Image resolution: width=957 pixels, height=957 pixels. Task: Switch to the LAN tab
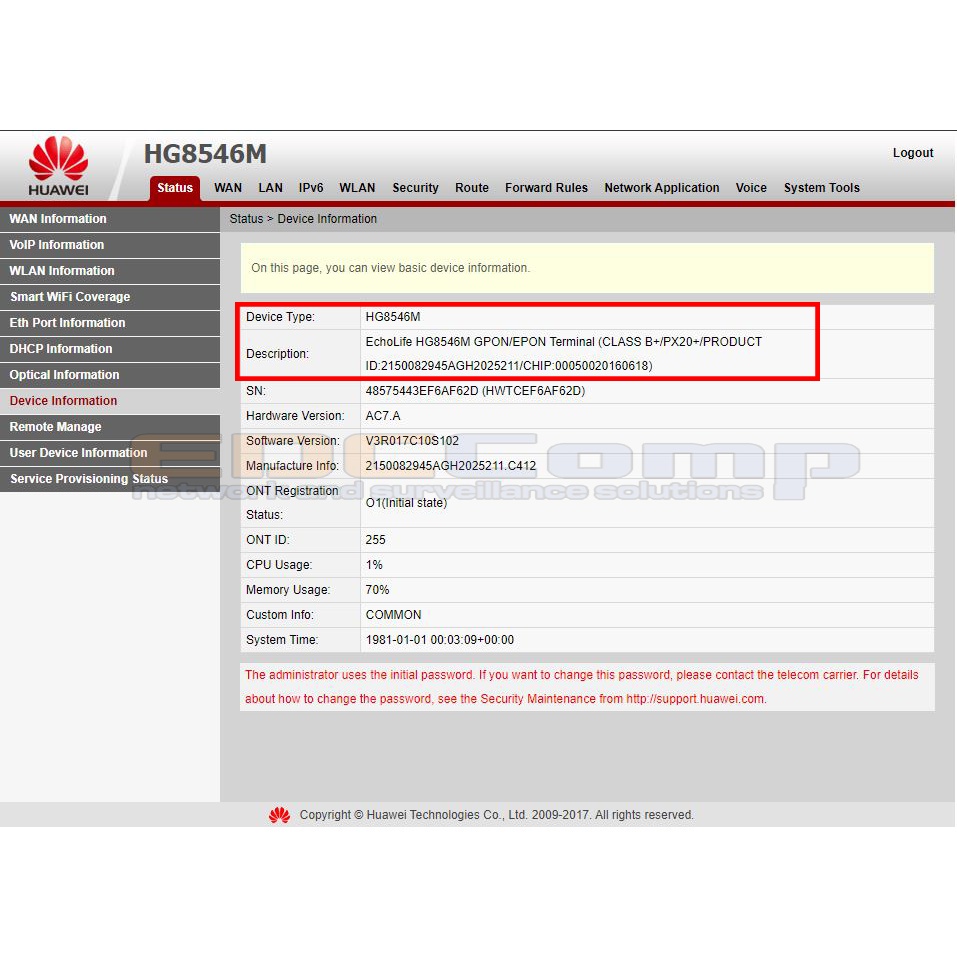pos(270,188)
